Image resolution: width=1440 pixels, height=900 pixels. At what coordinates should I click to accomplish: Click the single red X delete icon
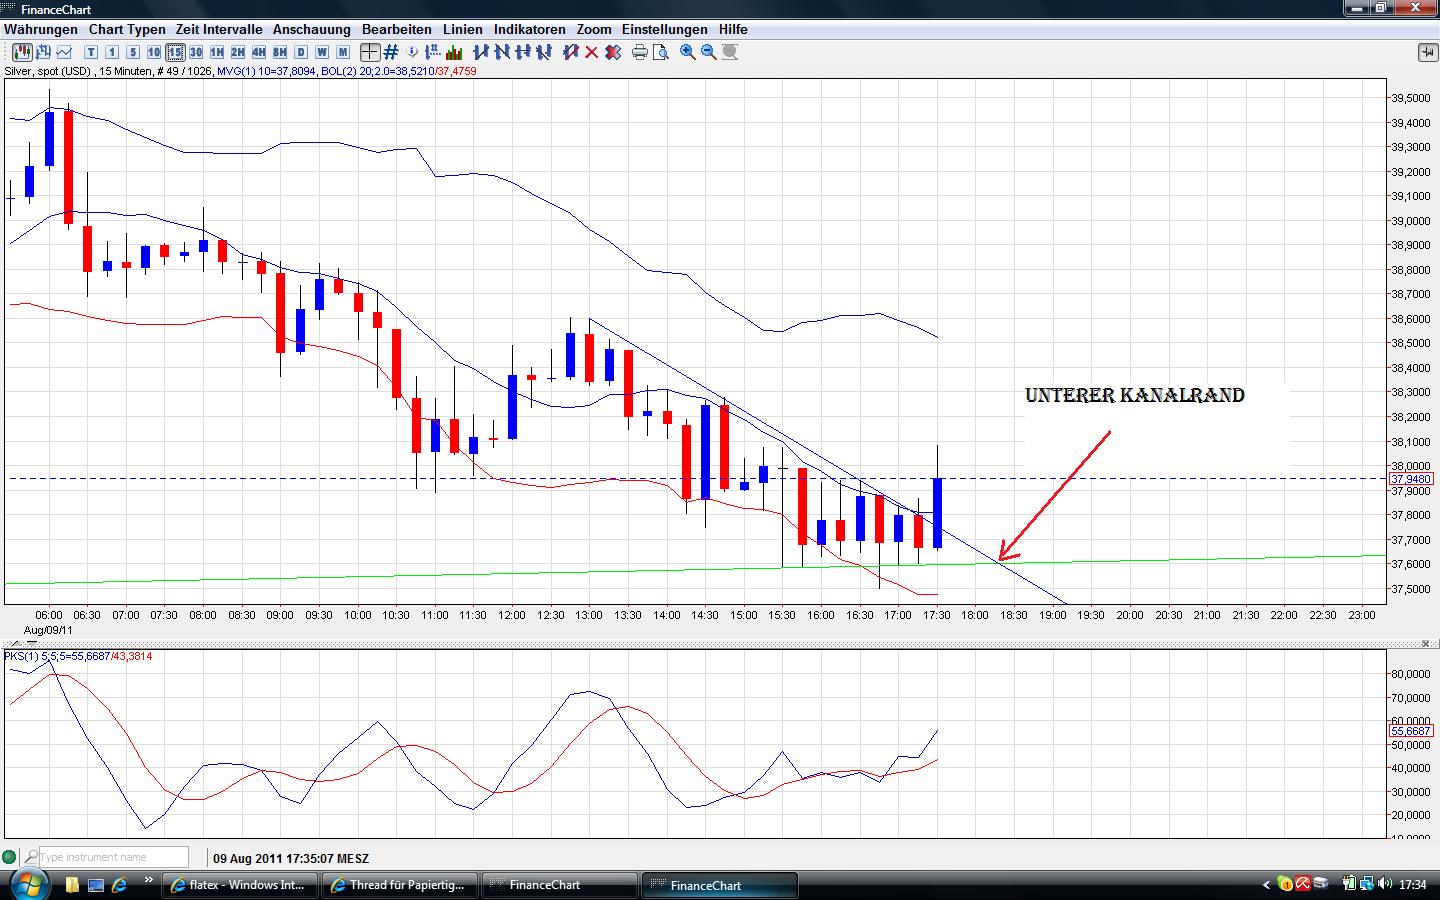pyautogui.click(x=591, y=52)
